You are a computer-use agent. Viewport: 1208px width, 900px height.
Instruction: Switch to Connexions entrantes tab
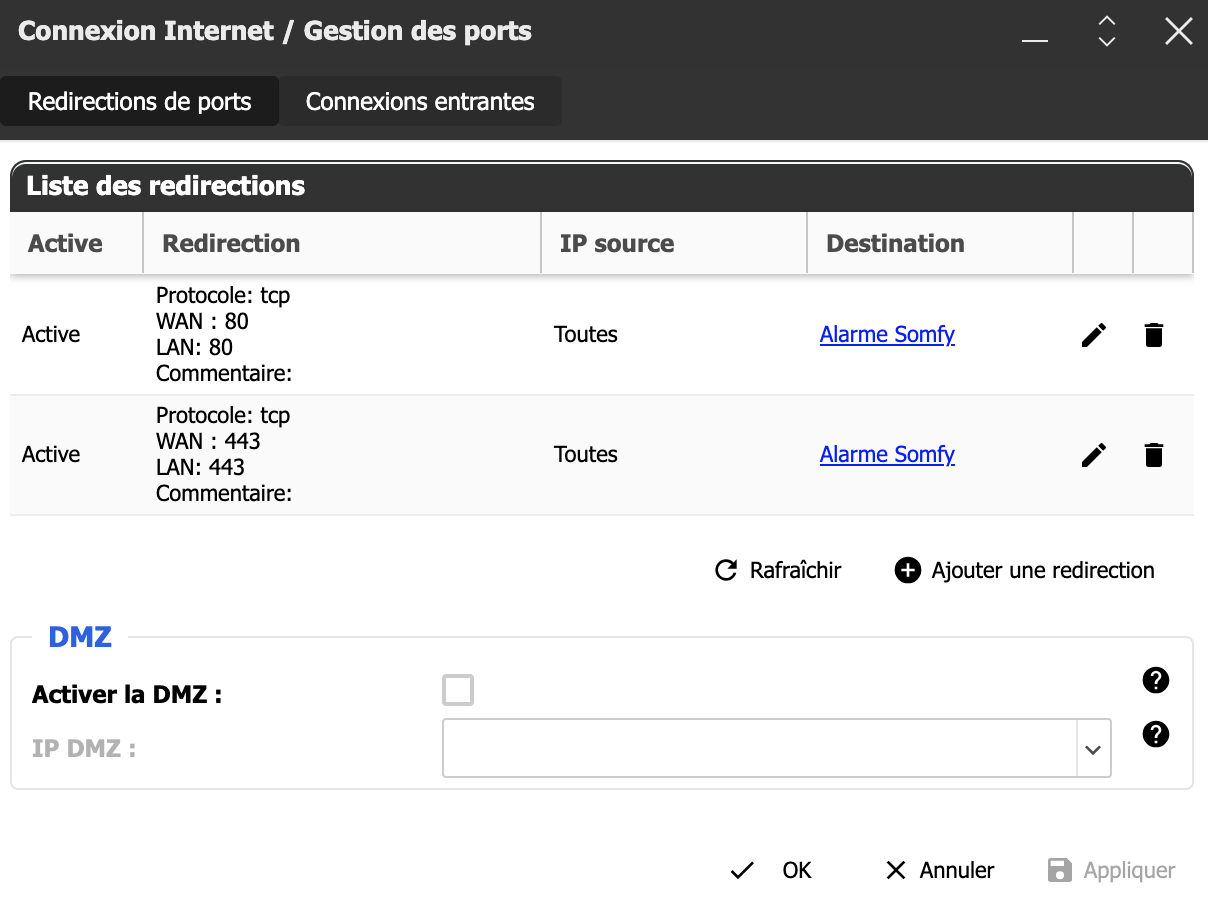tap(420, 102)
